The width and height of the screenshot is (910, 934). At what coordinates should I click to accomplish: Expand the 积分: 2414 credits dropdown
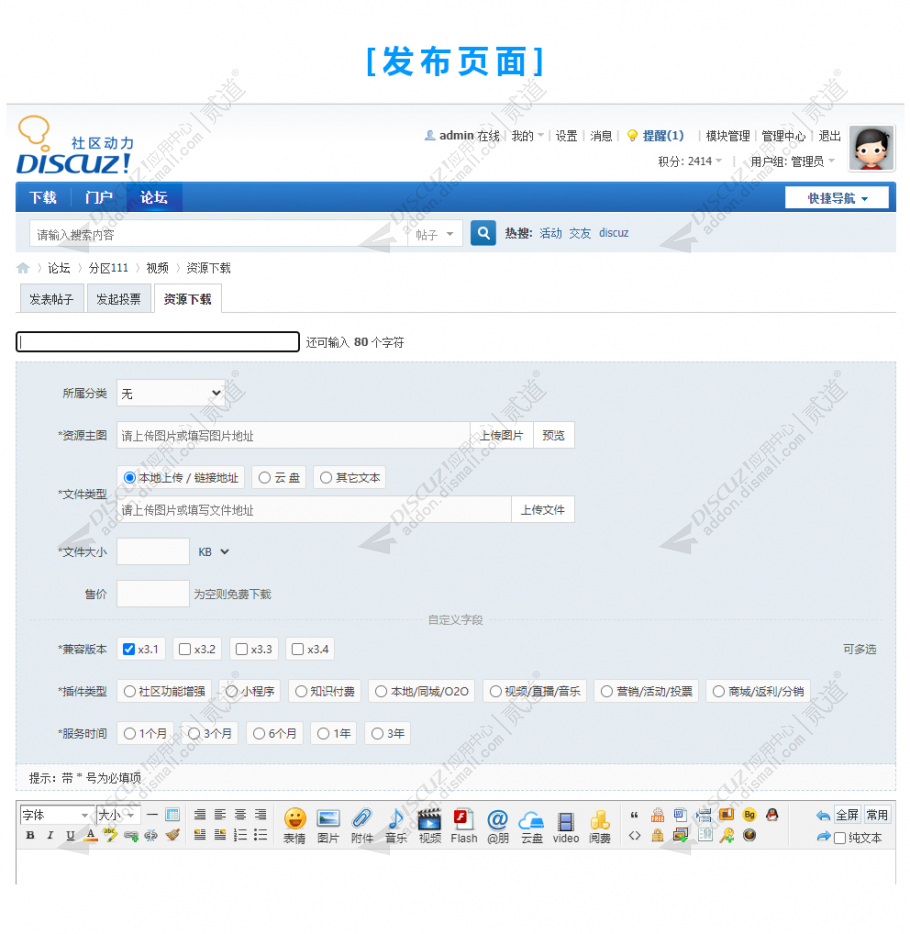point(690,161)
